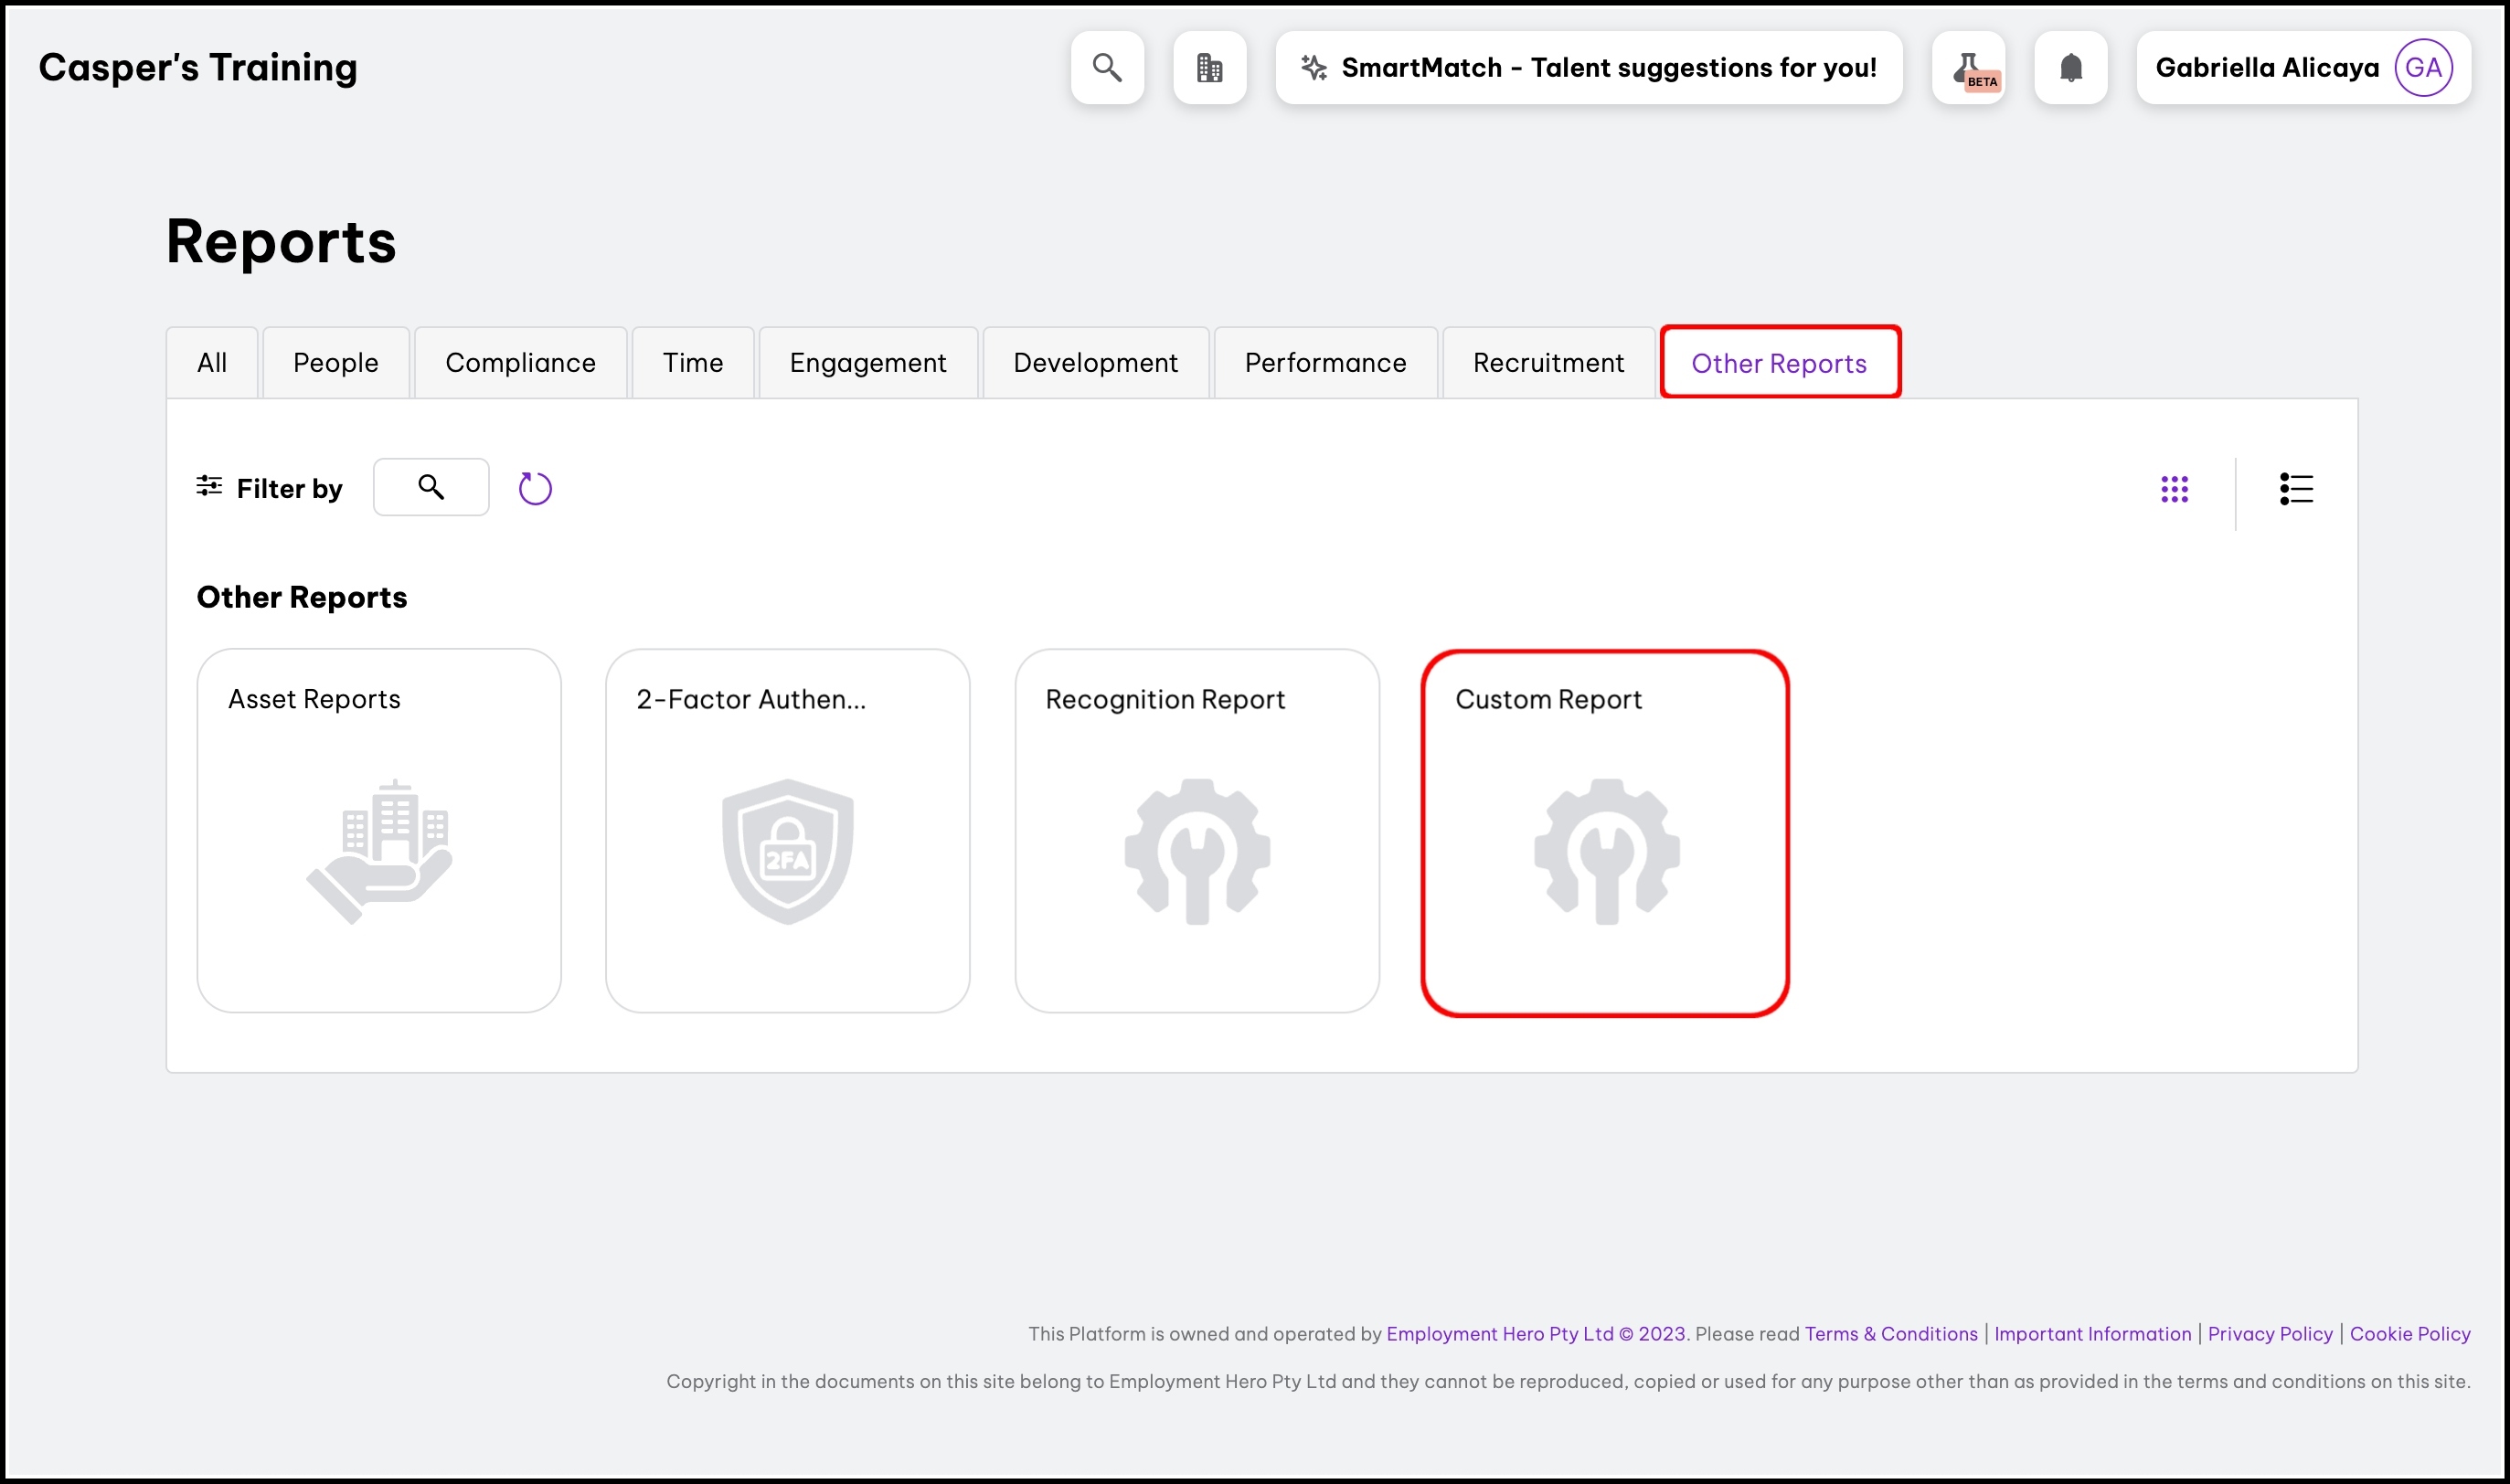Viewport: 2510px width, 1484px height.
Task: Click the report filter search field
Action: coord(431,487)
